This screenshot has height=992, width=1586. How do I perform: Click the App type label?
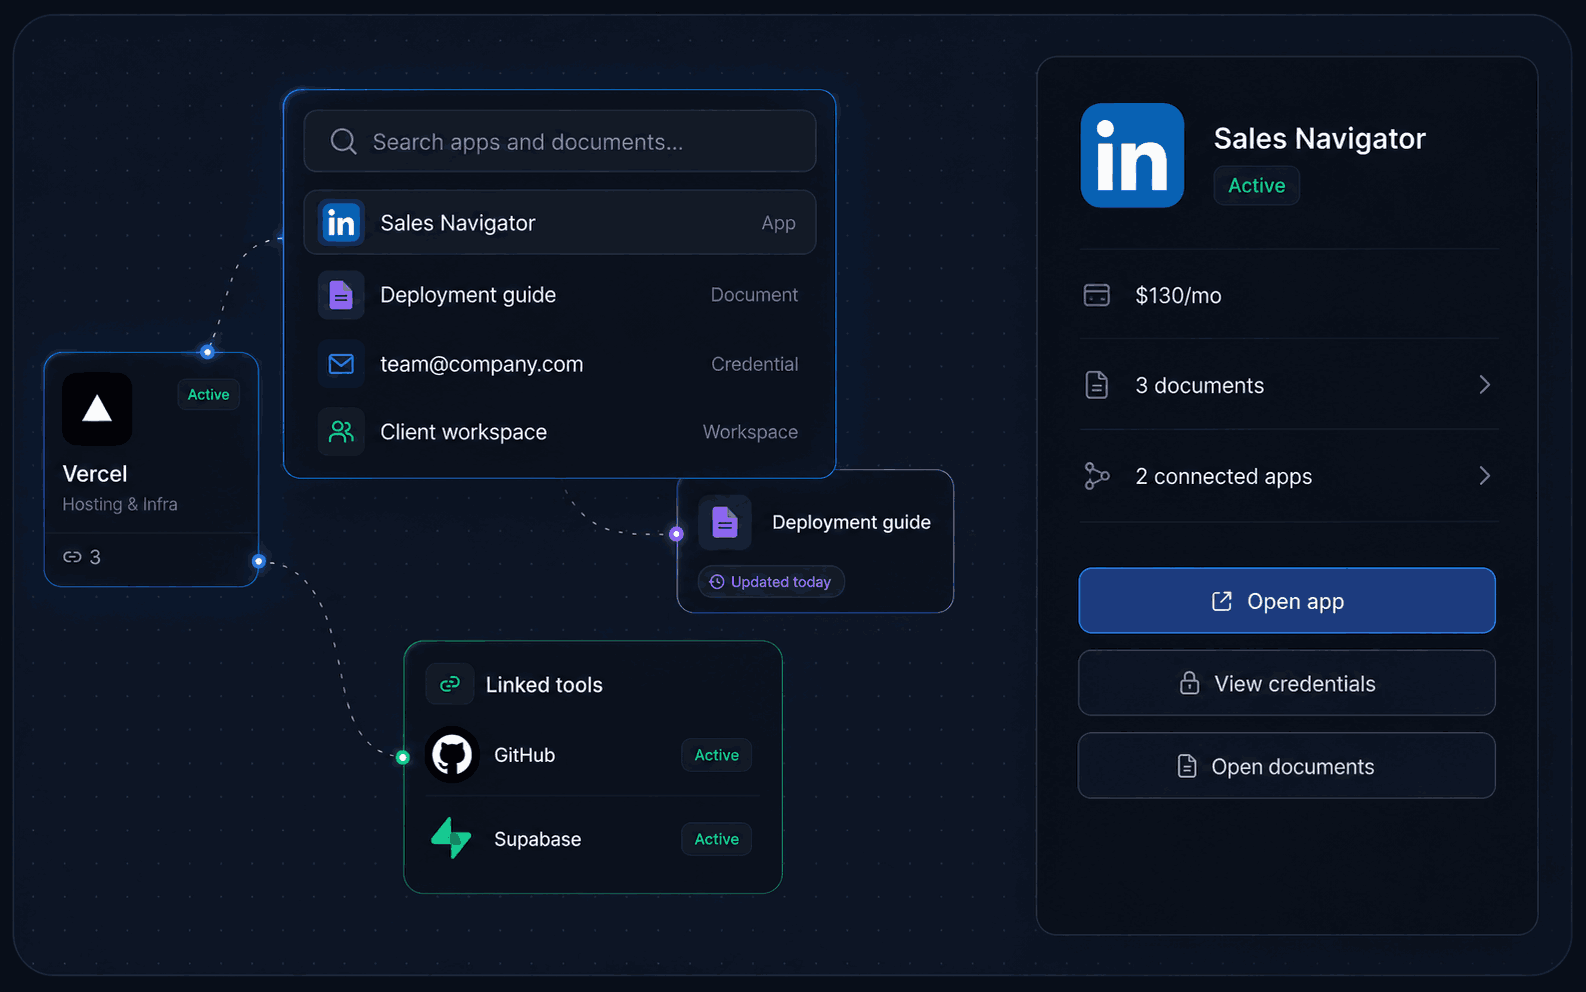pyautogui.click(x=779, y=224)
